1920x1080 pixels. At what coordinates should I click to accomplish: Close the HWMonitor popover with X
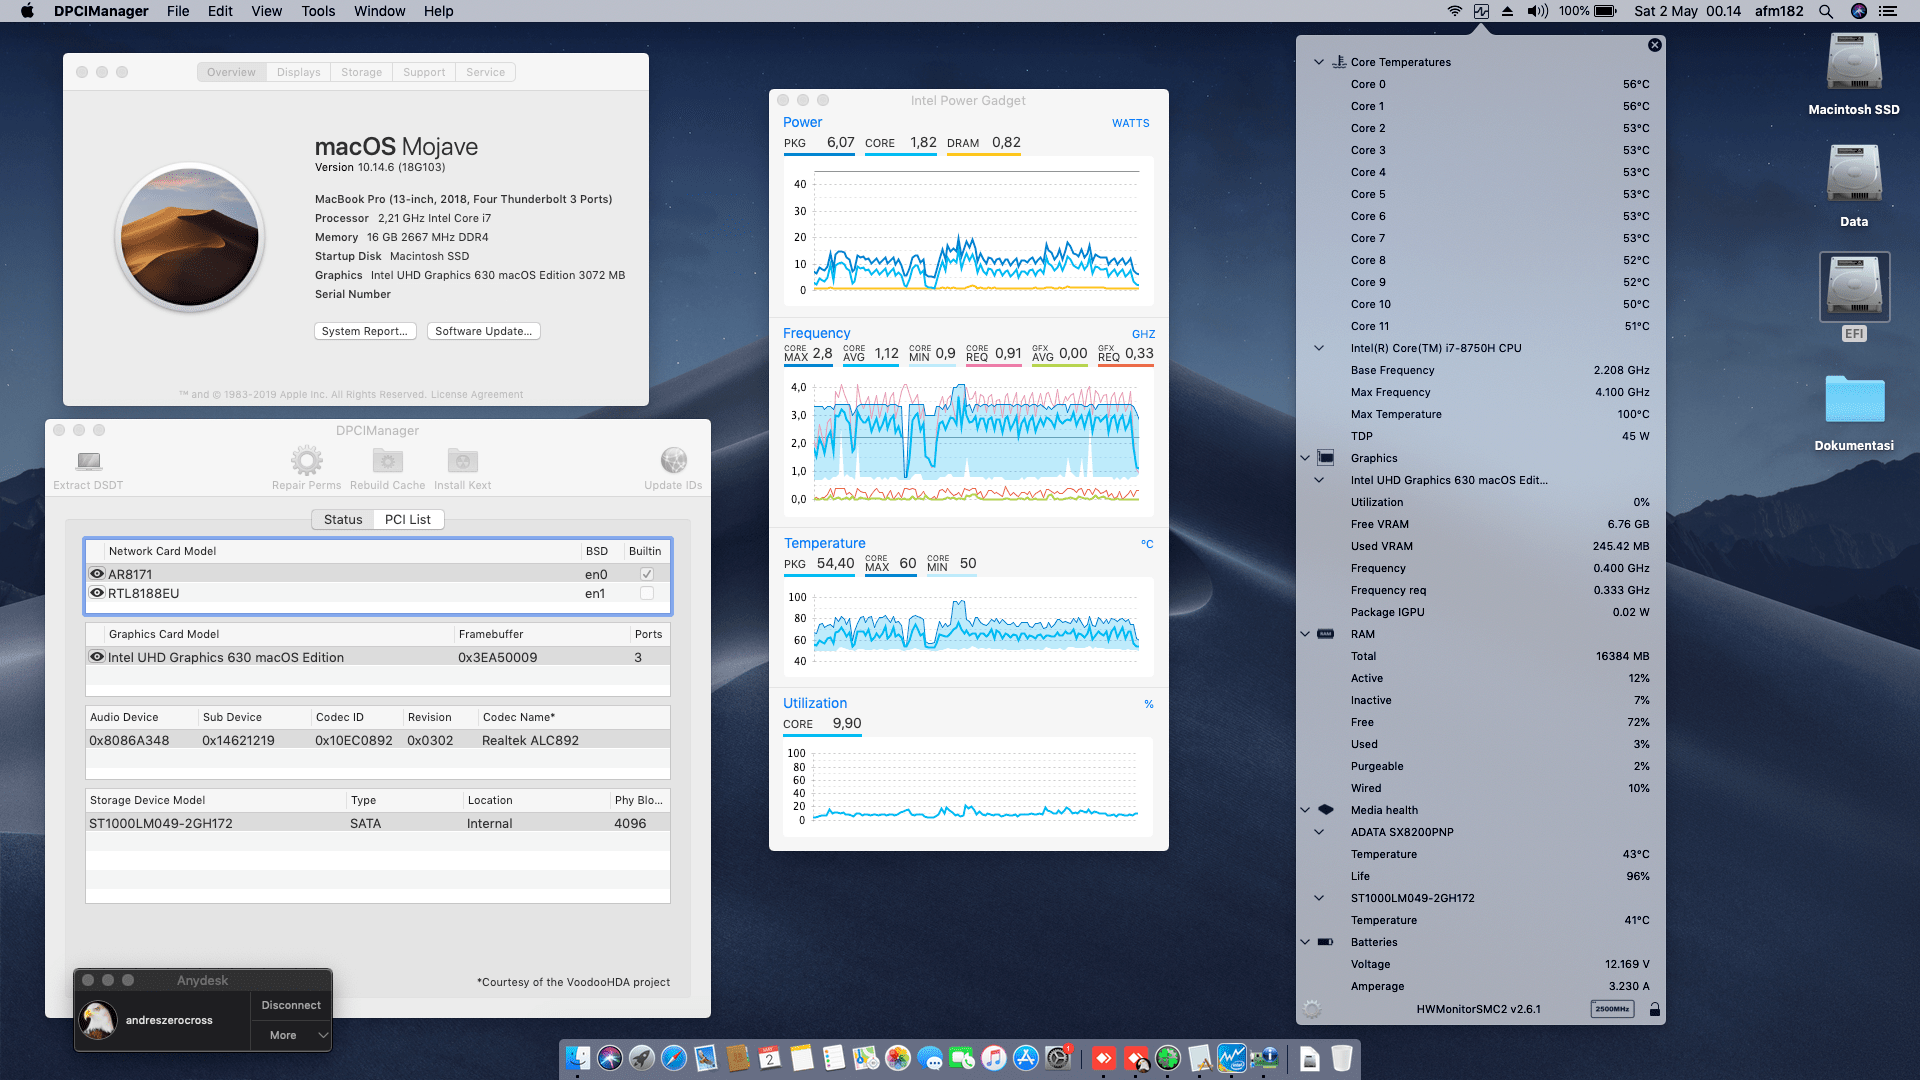(x=1655, y=45)
